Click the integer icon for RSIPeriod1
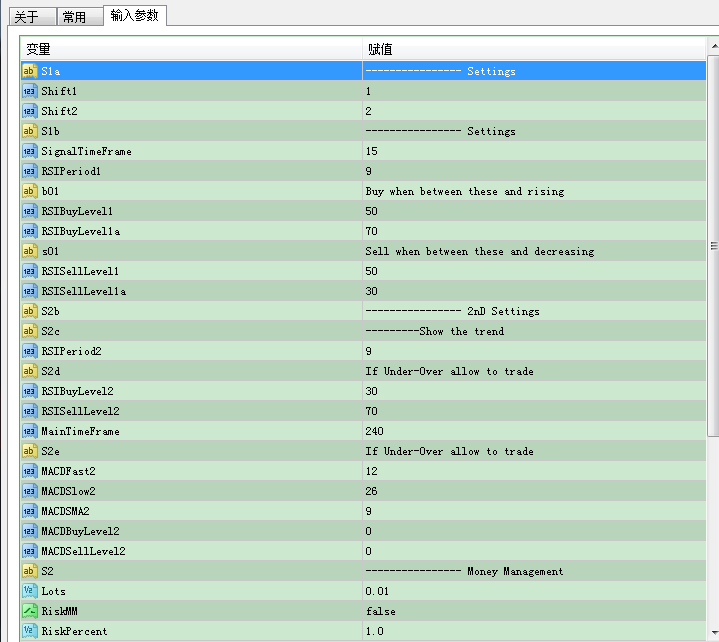Image resolution: width=719 pixels, height=642 pixels. coord(29,171)
